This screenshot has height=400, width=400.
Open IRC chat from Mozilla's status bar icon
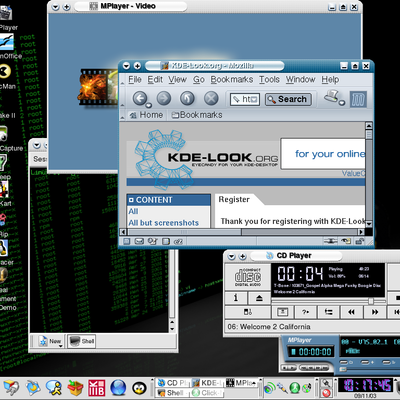[x=178, y=241]
